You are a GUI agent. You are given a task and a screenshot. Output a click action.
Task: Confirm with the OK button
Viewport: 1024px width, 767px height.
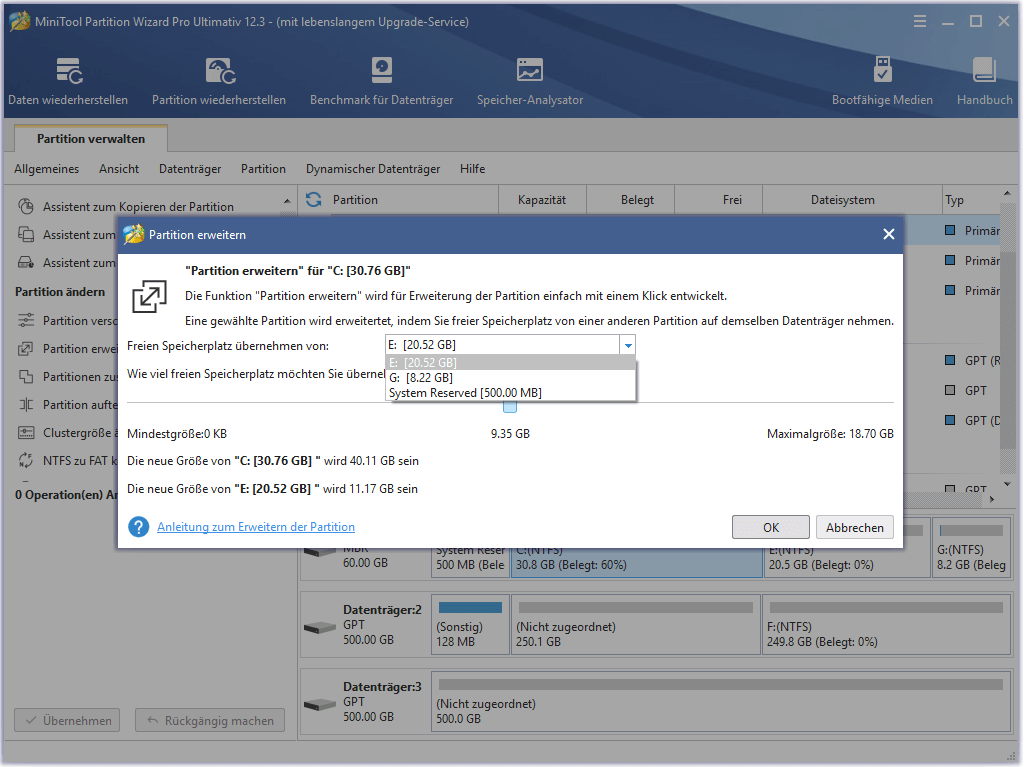[770, 526]
